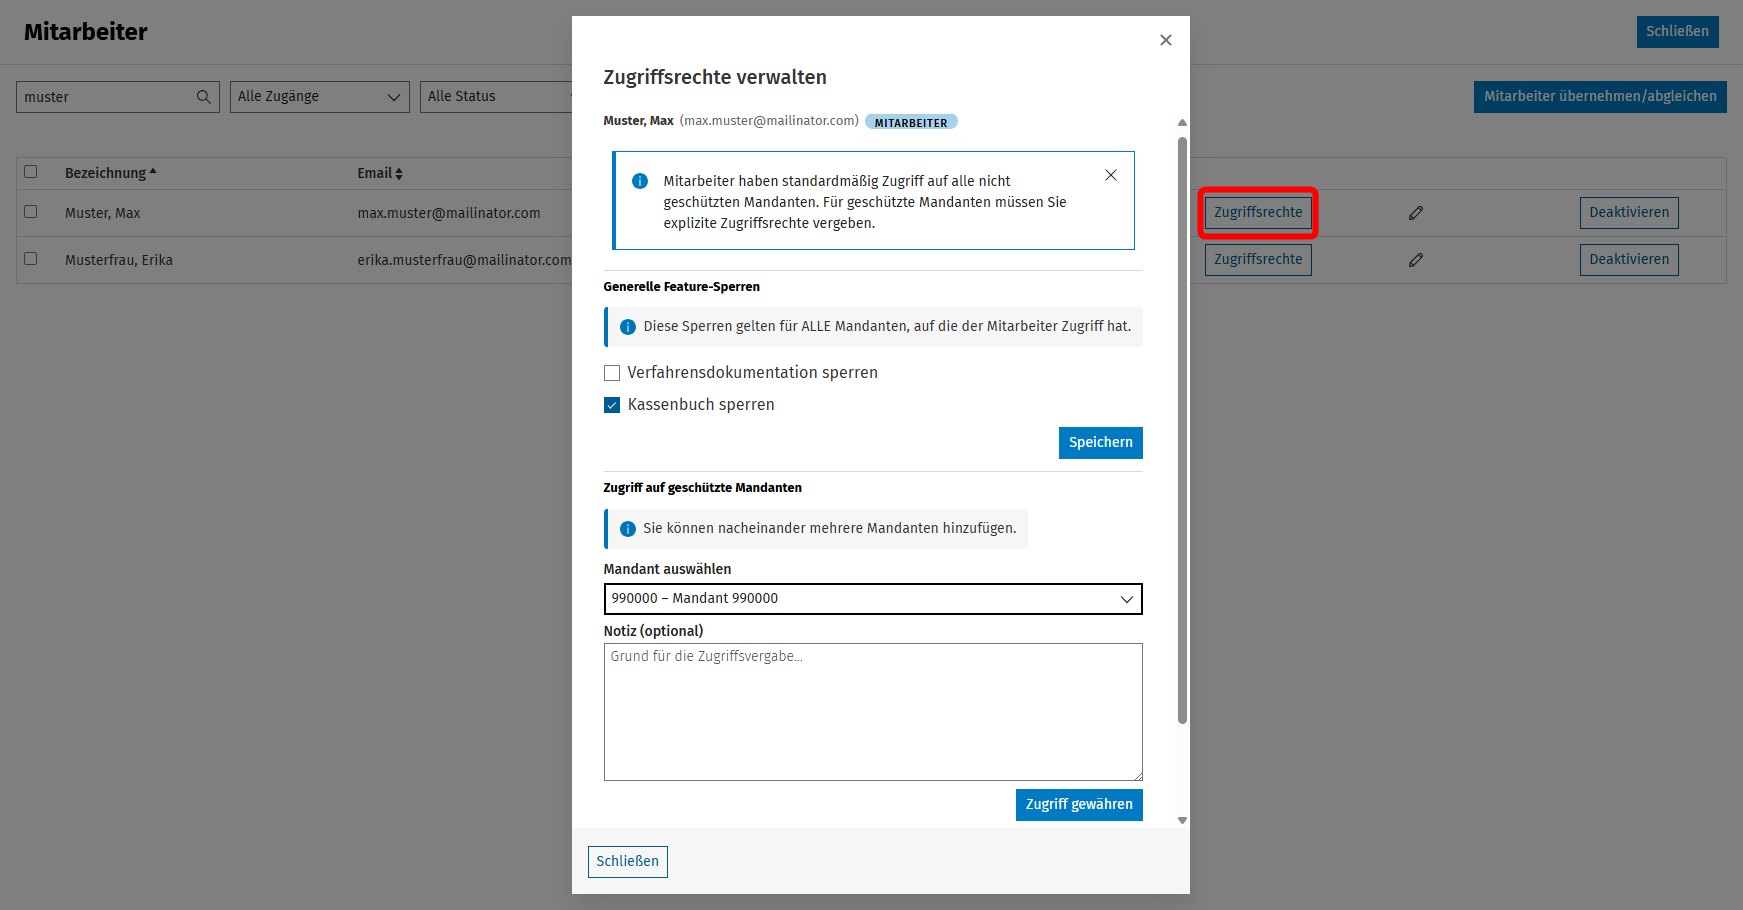Edit Musterfrau, Erika with pencil icon

coord(1416,260)
